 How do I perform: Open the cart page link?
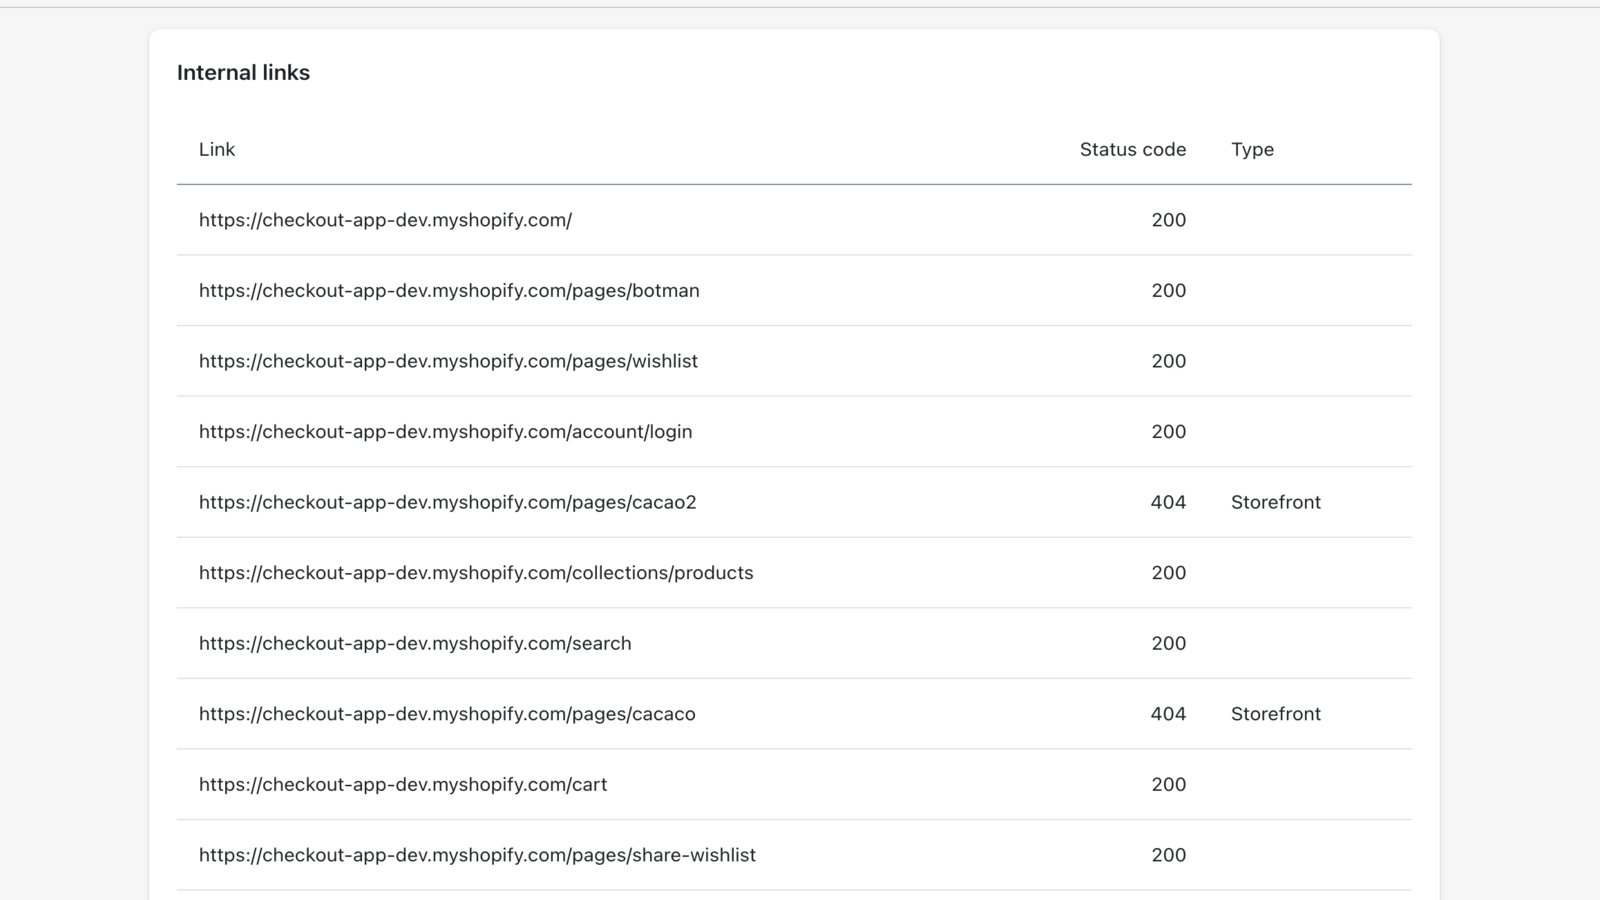coord(403,785)
